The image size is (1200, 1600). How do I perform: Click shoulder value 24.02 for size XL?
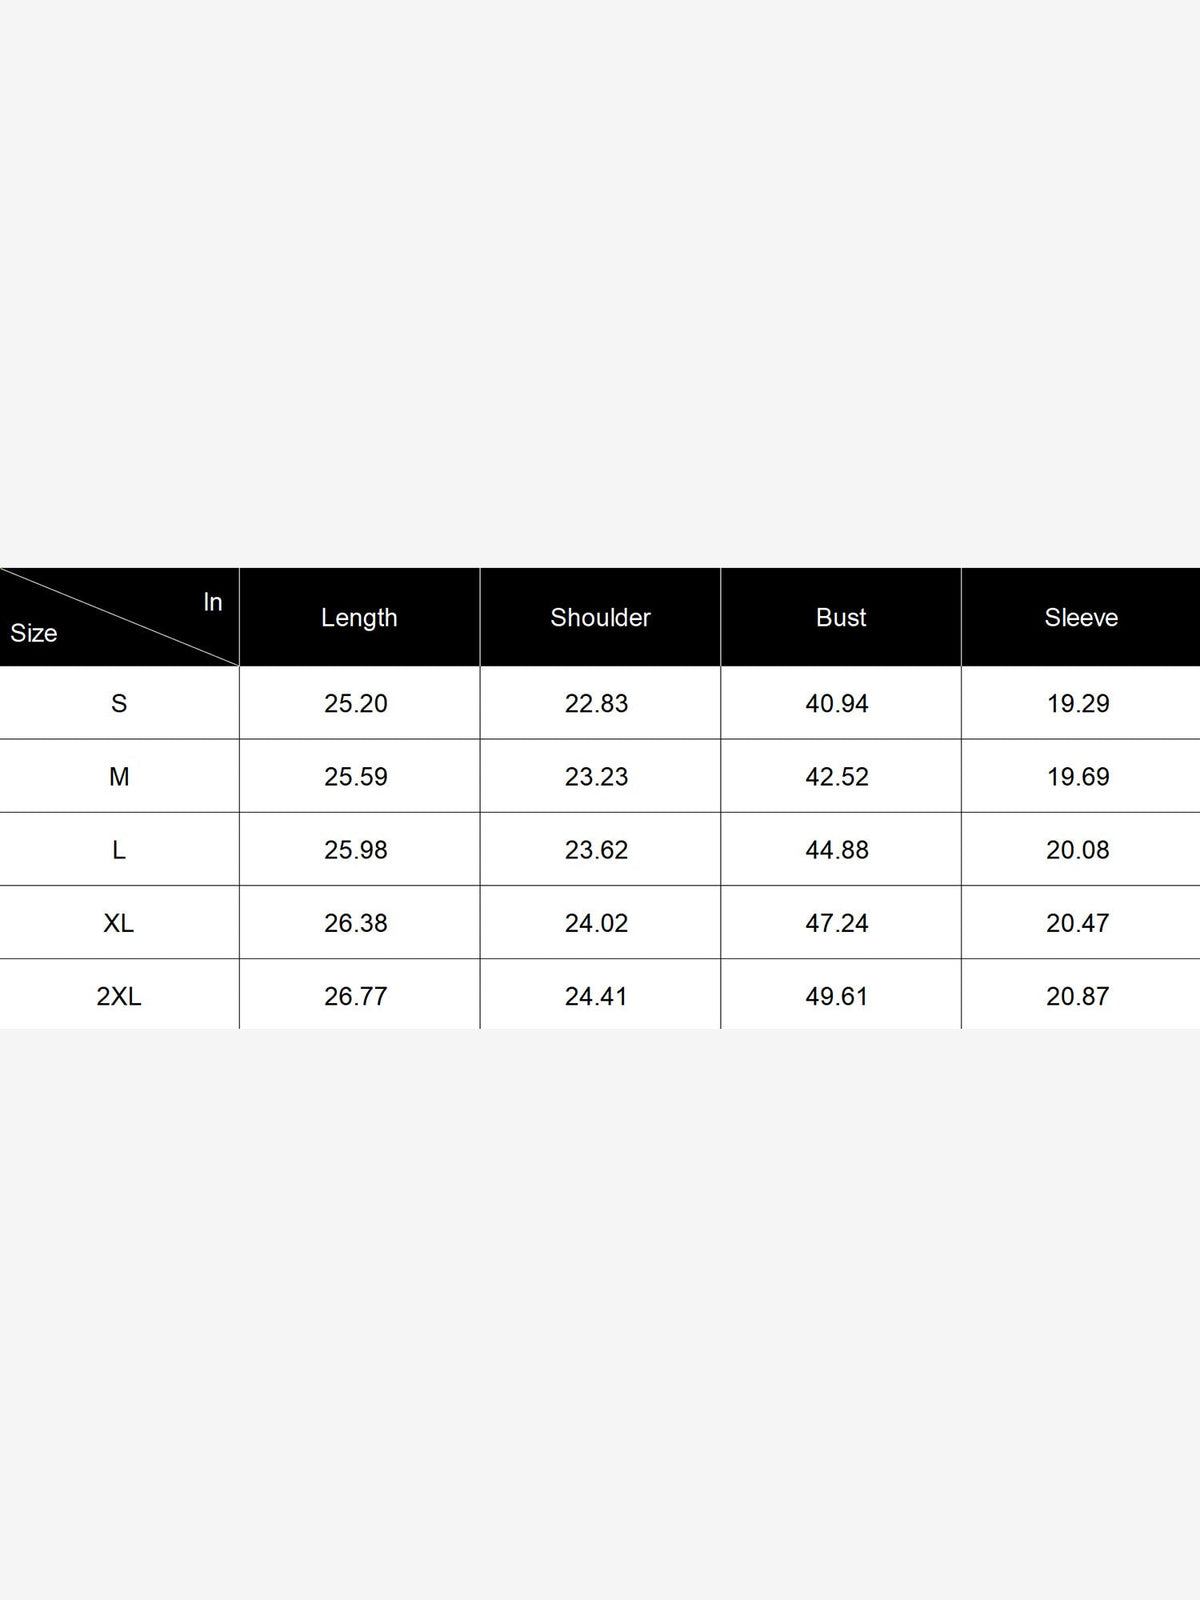[x=597, y=923]
